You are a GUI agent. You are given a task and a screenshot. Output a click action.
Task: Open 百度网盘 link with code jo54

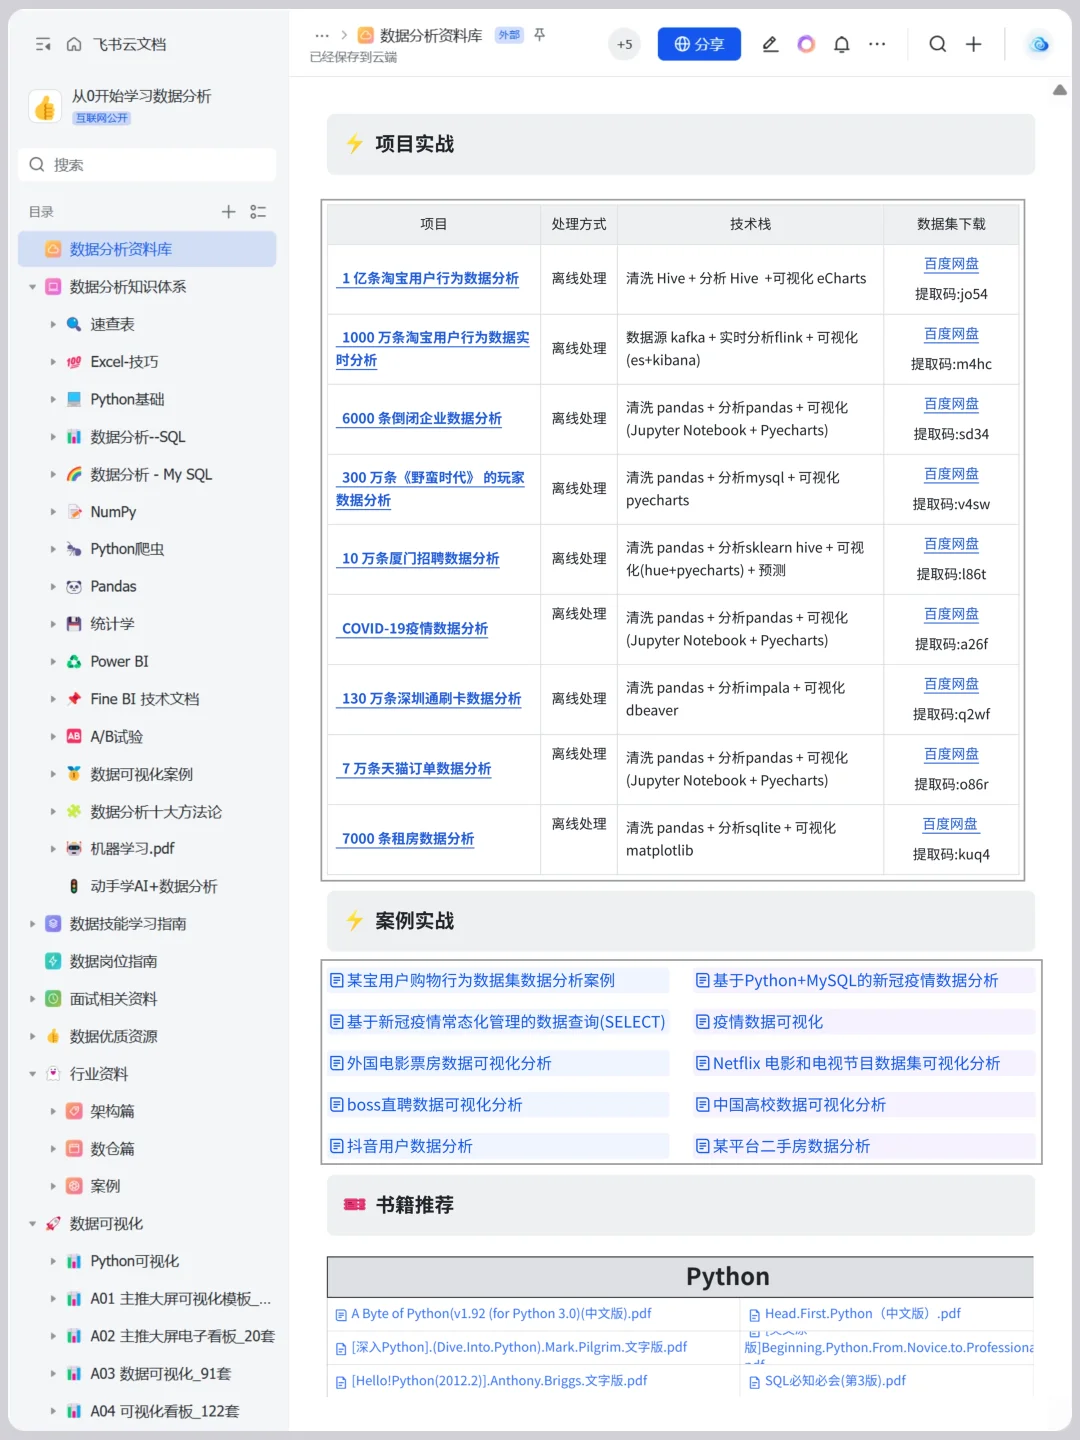click(951, 264)
